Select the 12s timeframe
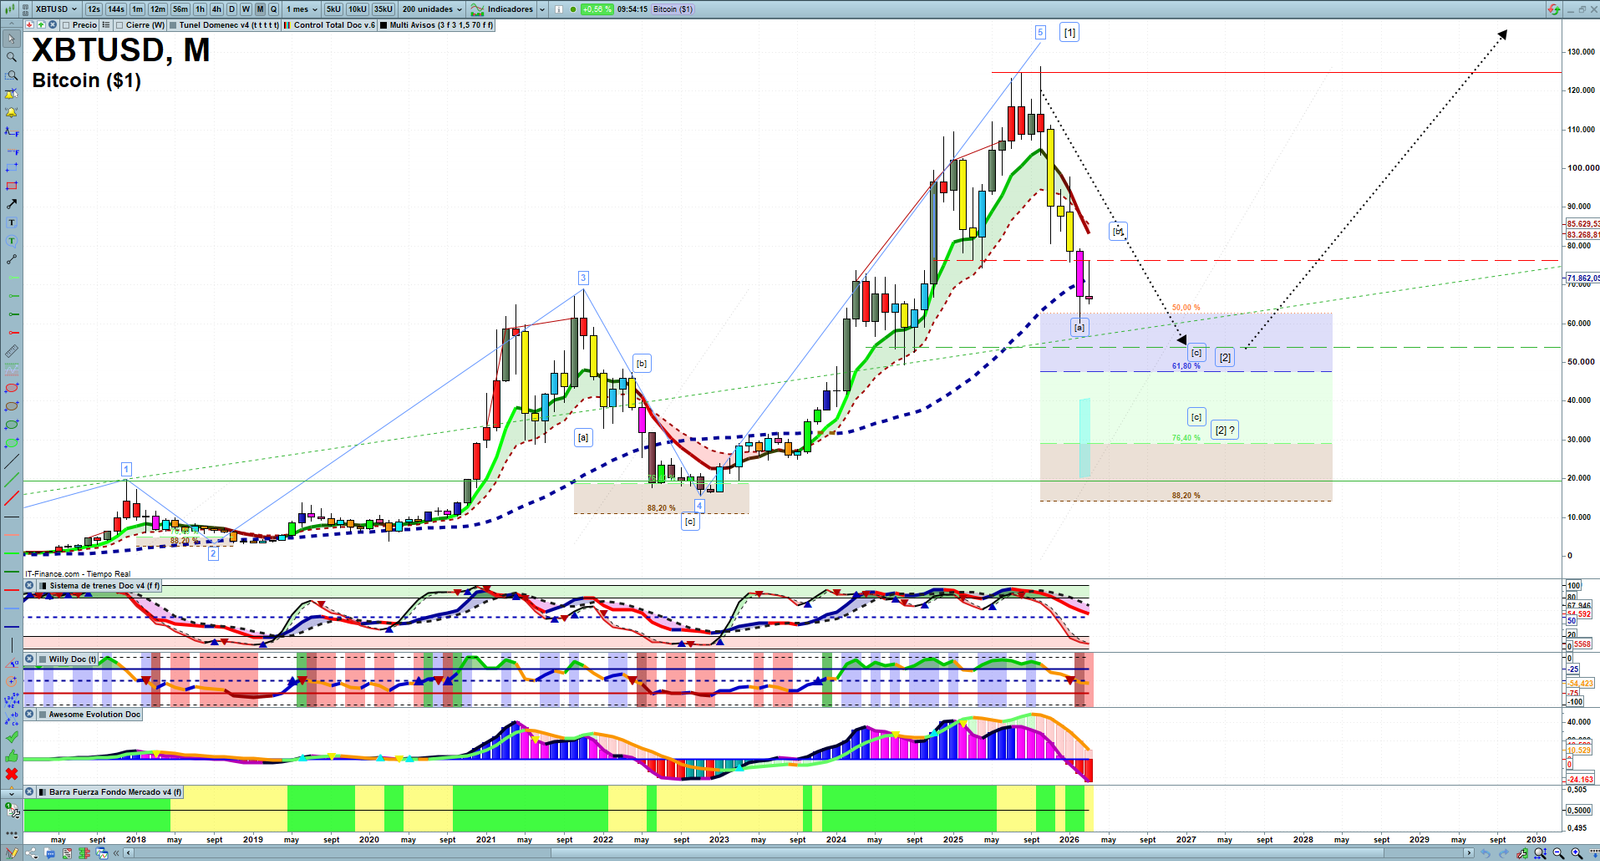Image resolution: width=1600 pixels, height=861 pixels. click(x=93, y=9)
